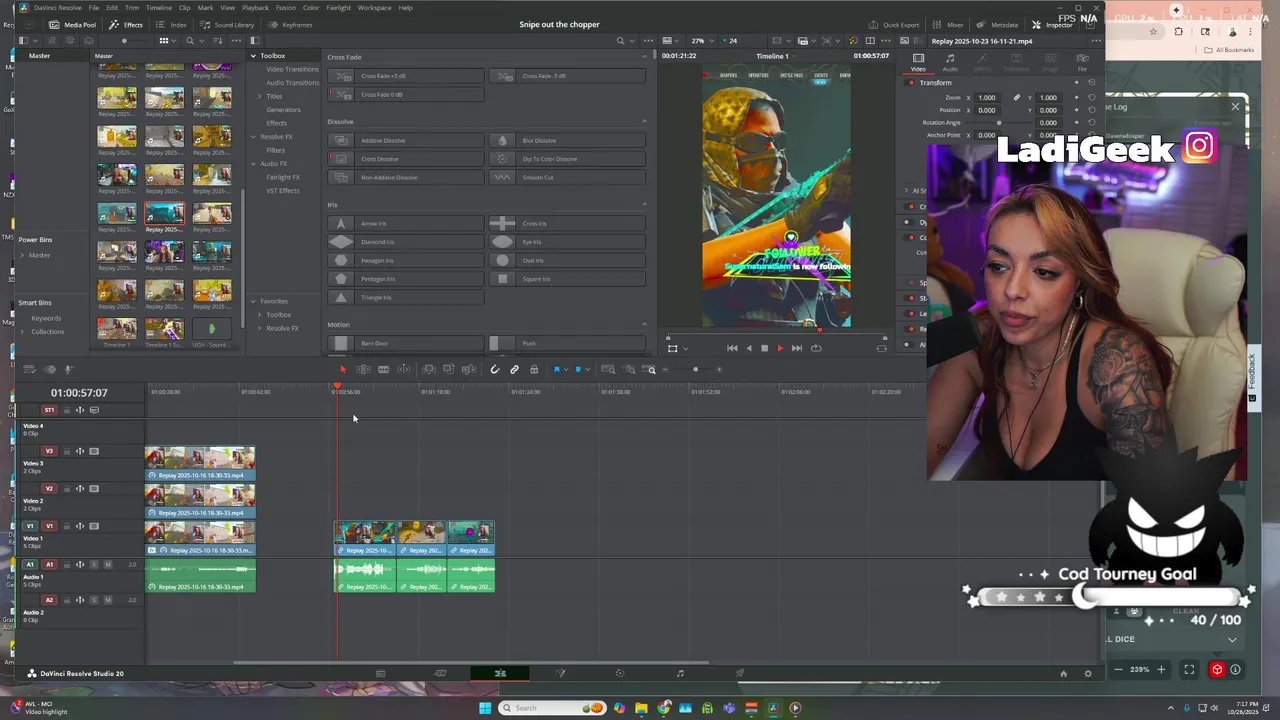Select Generators in the Toolbox
Screen dimensions: 1280x720
283,110
